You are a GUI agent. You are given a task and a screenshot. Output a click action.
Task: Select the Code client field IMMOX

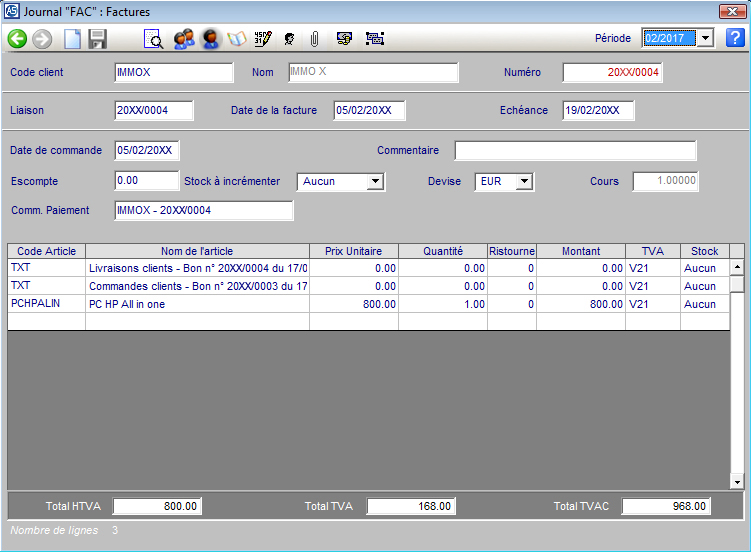tap(173, 73)
